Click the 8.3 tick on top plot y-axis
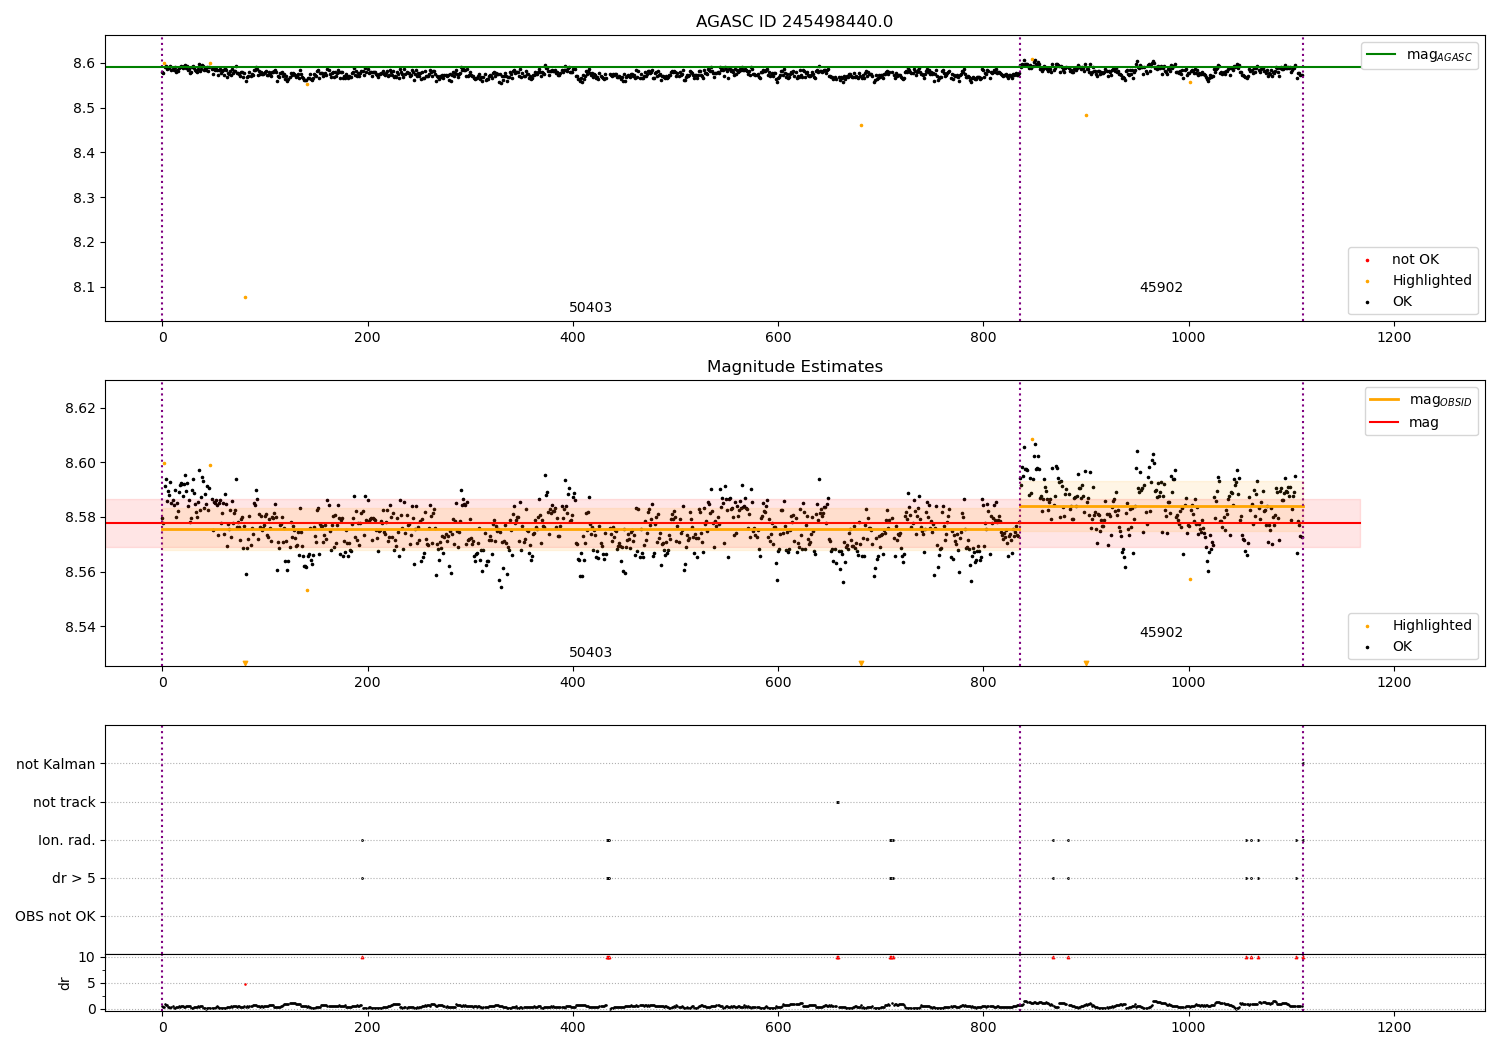The height and width of the screenshot is (1050, 1500). point(83,198)
